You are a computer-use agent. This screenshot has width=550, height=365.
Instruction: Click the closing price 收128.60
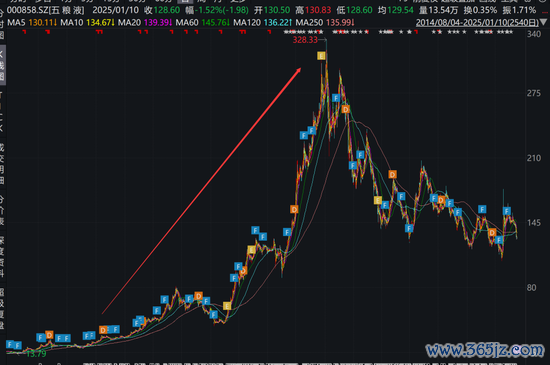pyautogui.click(x=162, y=10)
